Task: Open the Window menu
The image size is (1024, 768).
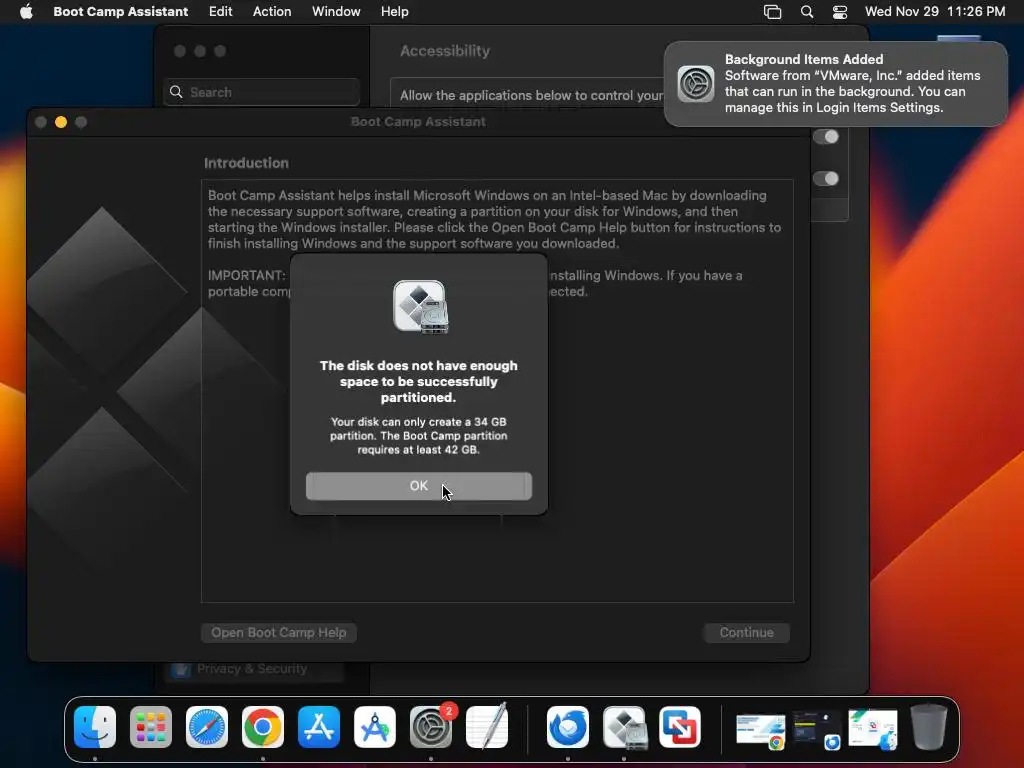Action: coord(336,12)
